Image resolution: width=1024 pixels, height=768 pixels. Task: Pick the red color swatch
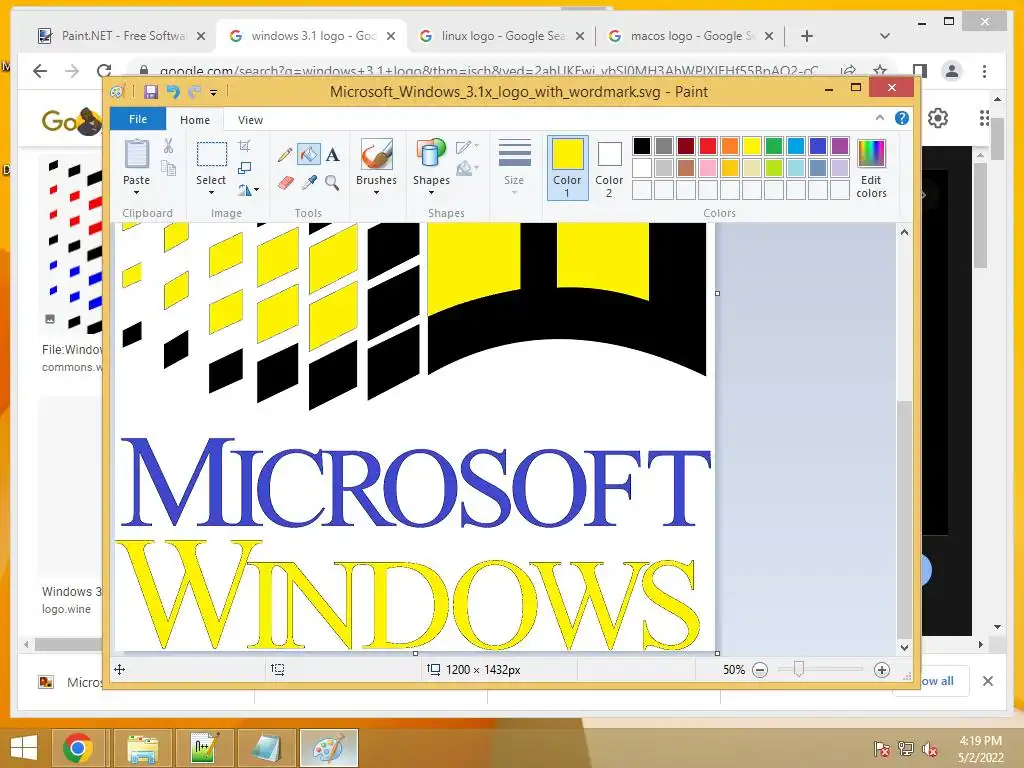click(707, 146)
